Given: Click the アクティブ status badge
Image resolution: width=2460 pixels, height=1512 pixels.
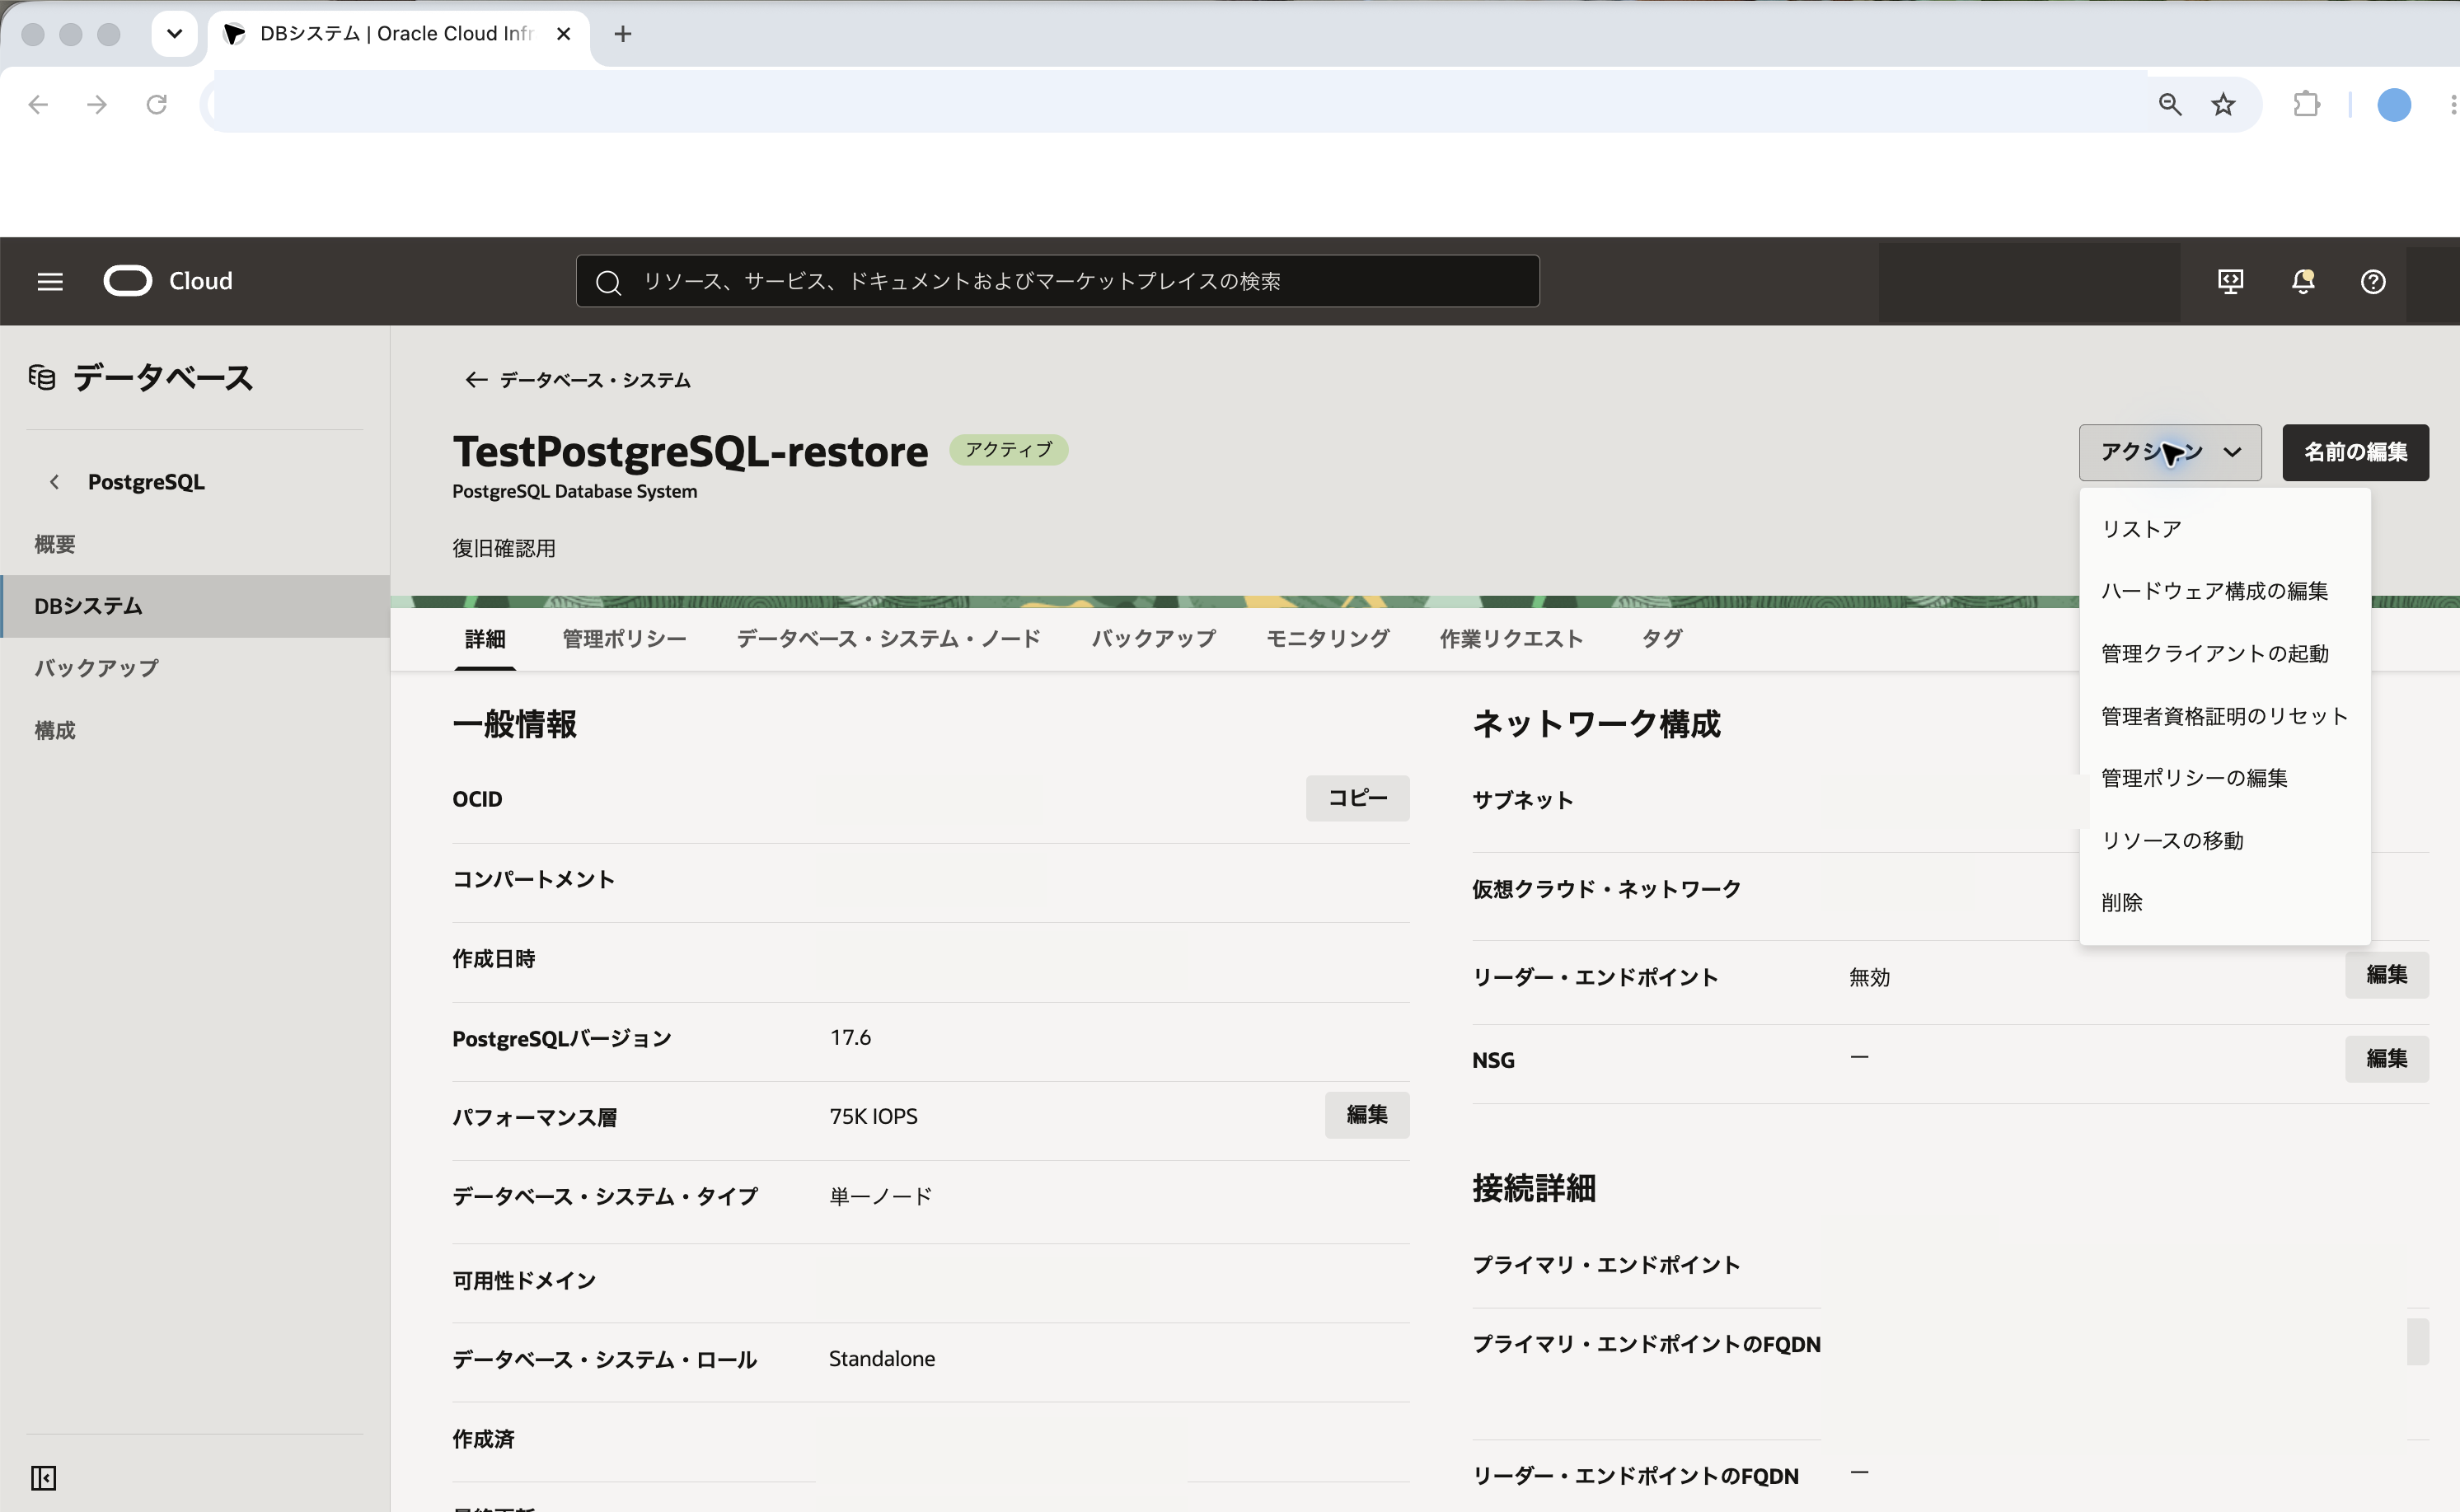Looking at the screenshot, I should coord(1008,450).
